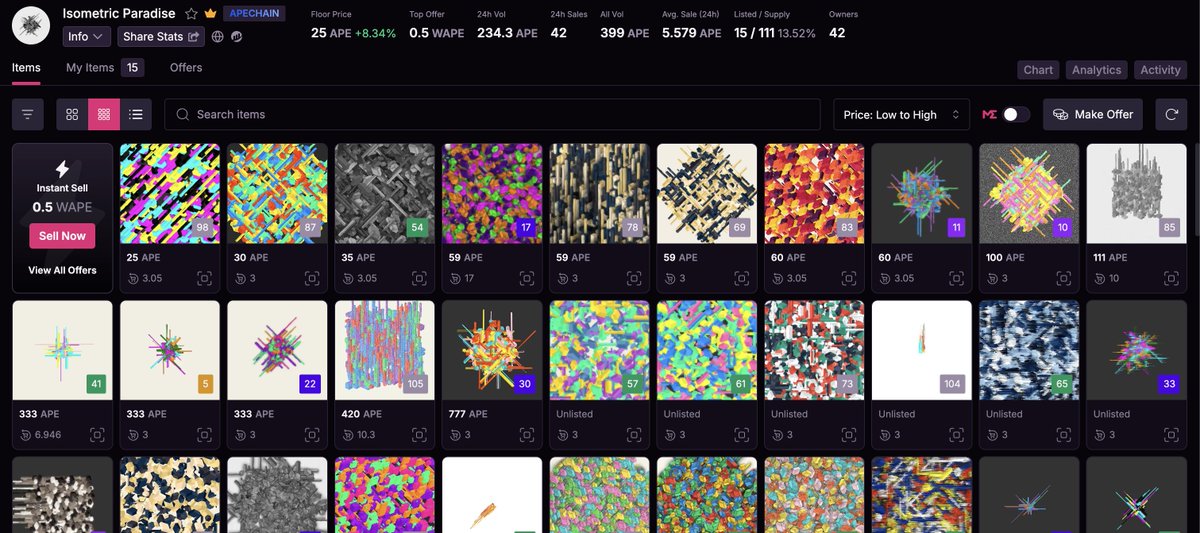The width and height of the screenshot is (1200, 533).
Task: Show the Analytics panel
Action: click(x=1097, y=70)
